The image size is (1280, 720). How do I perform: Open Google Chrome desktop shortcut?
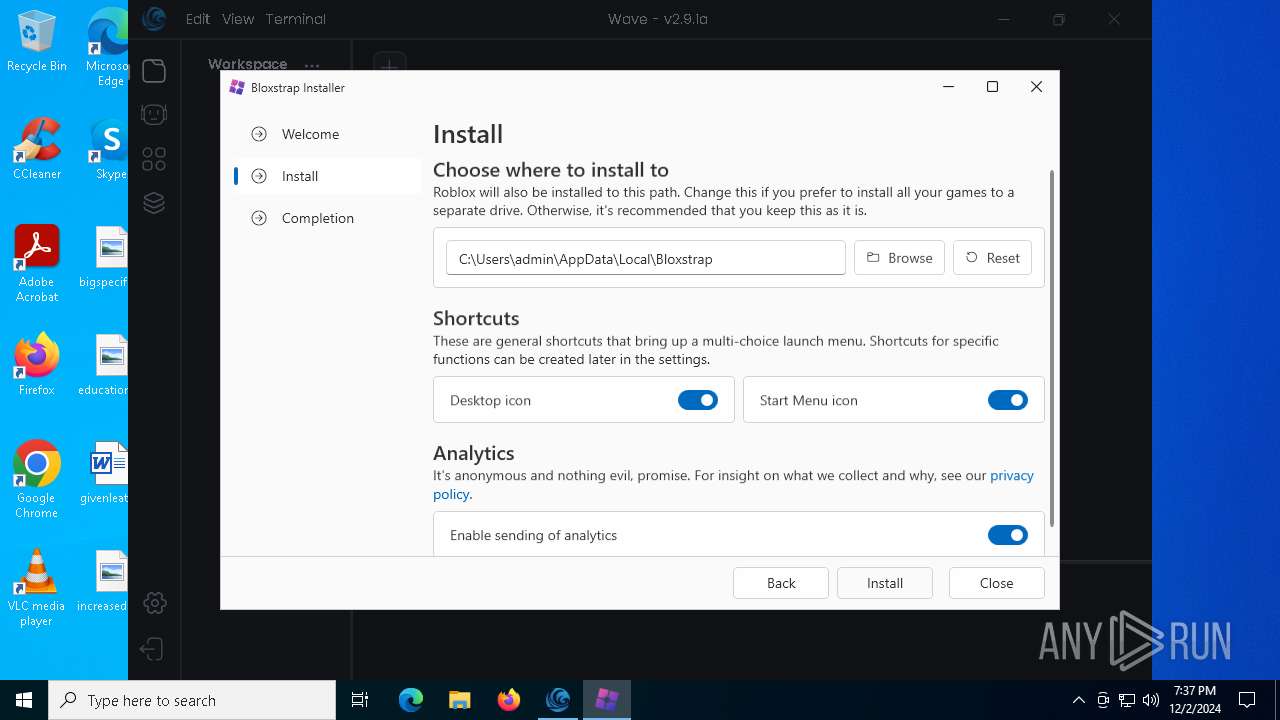click(37, 479)
